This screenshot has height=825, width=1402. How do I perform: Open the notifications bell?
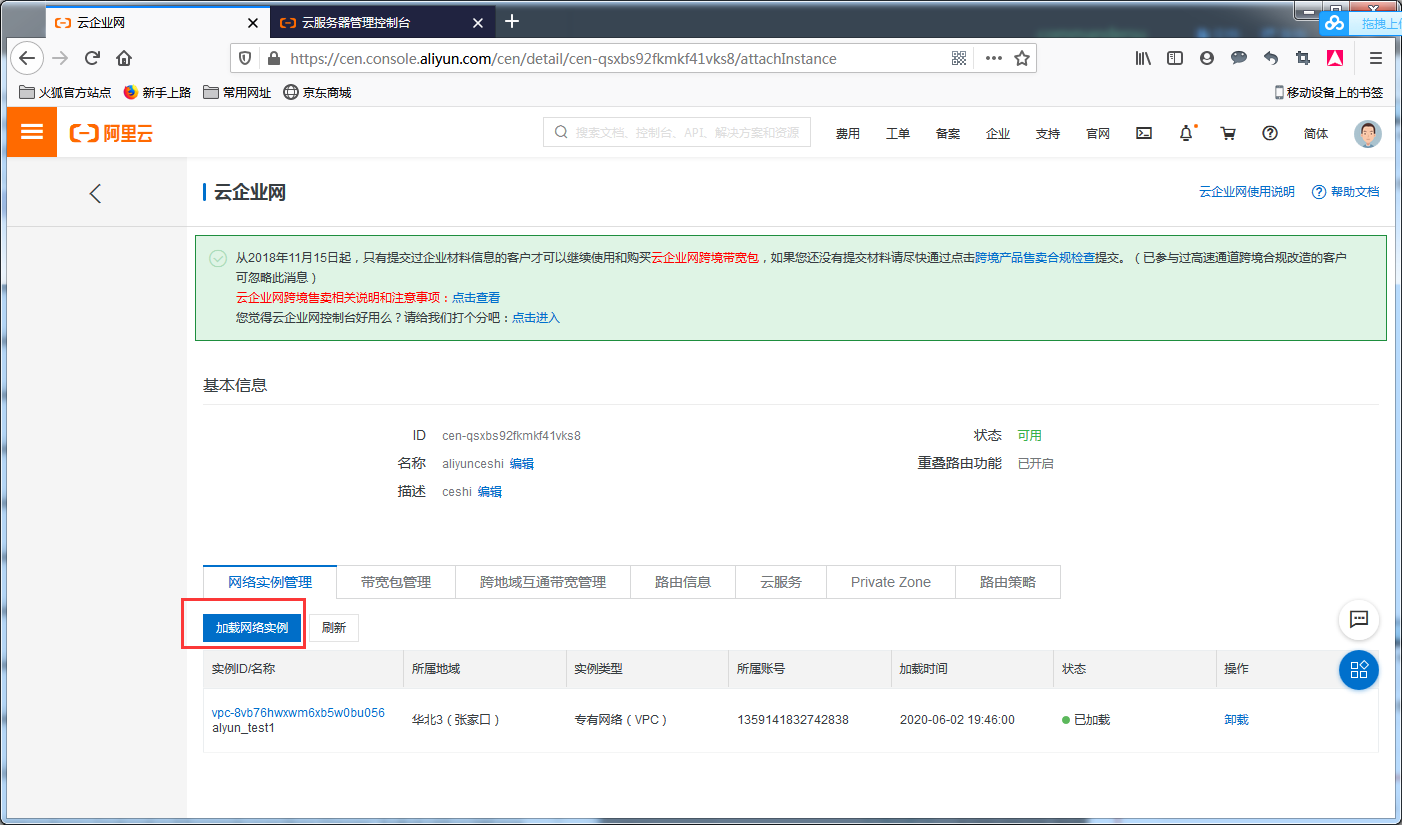click(1185, 132)
